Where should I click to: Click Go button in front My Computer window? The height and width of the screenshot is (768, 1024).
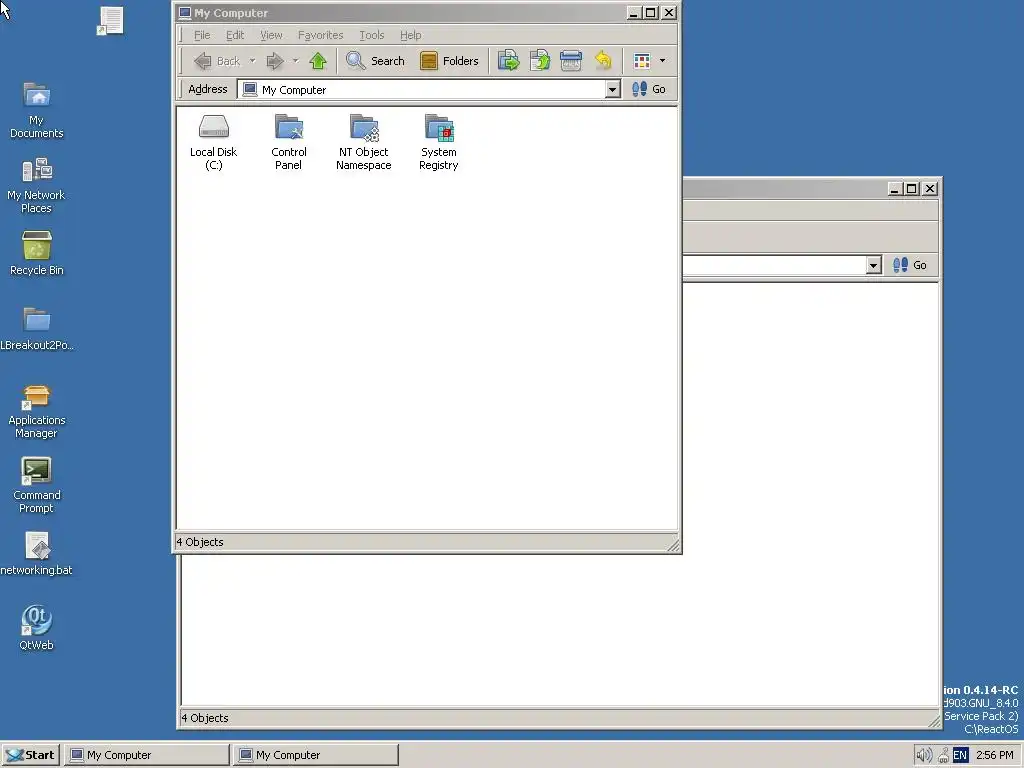649,89
